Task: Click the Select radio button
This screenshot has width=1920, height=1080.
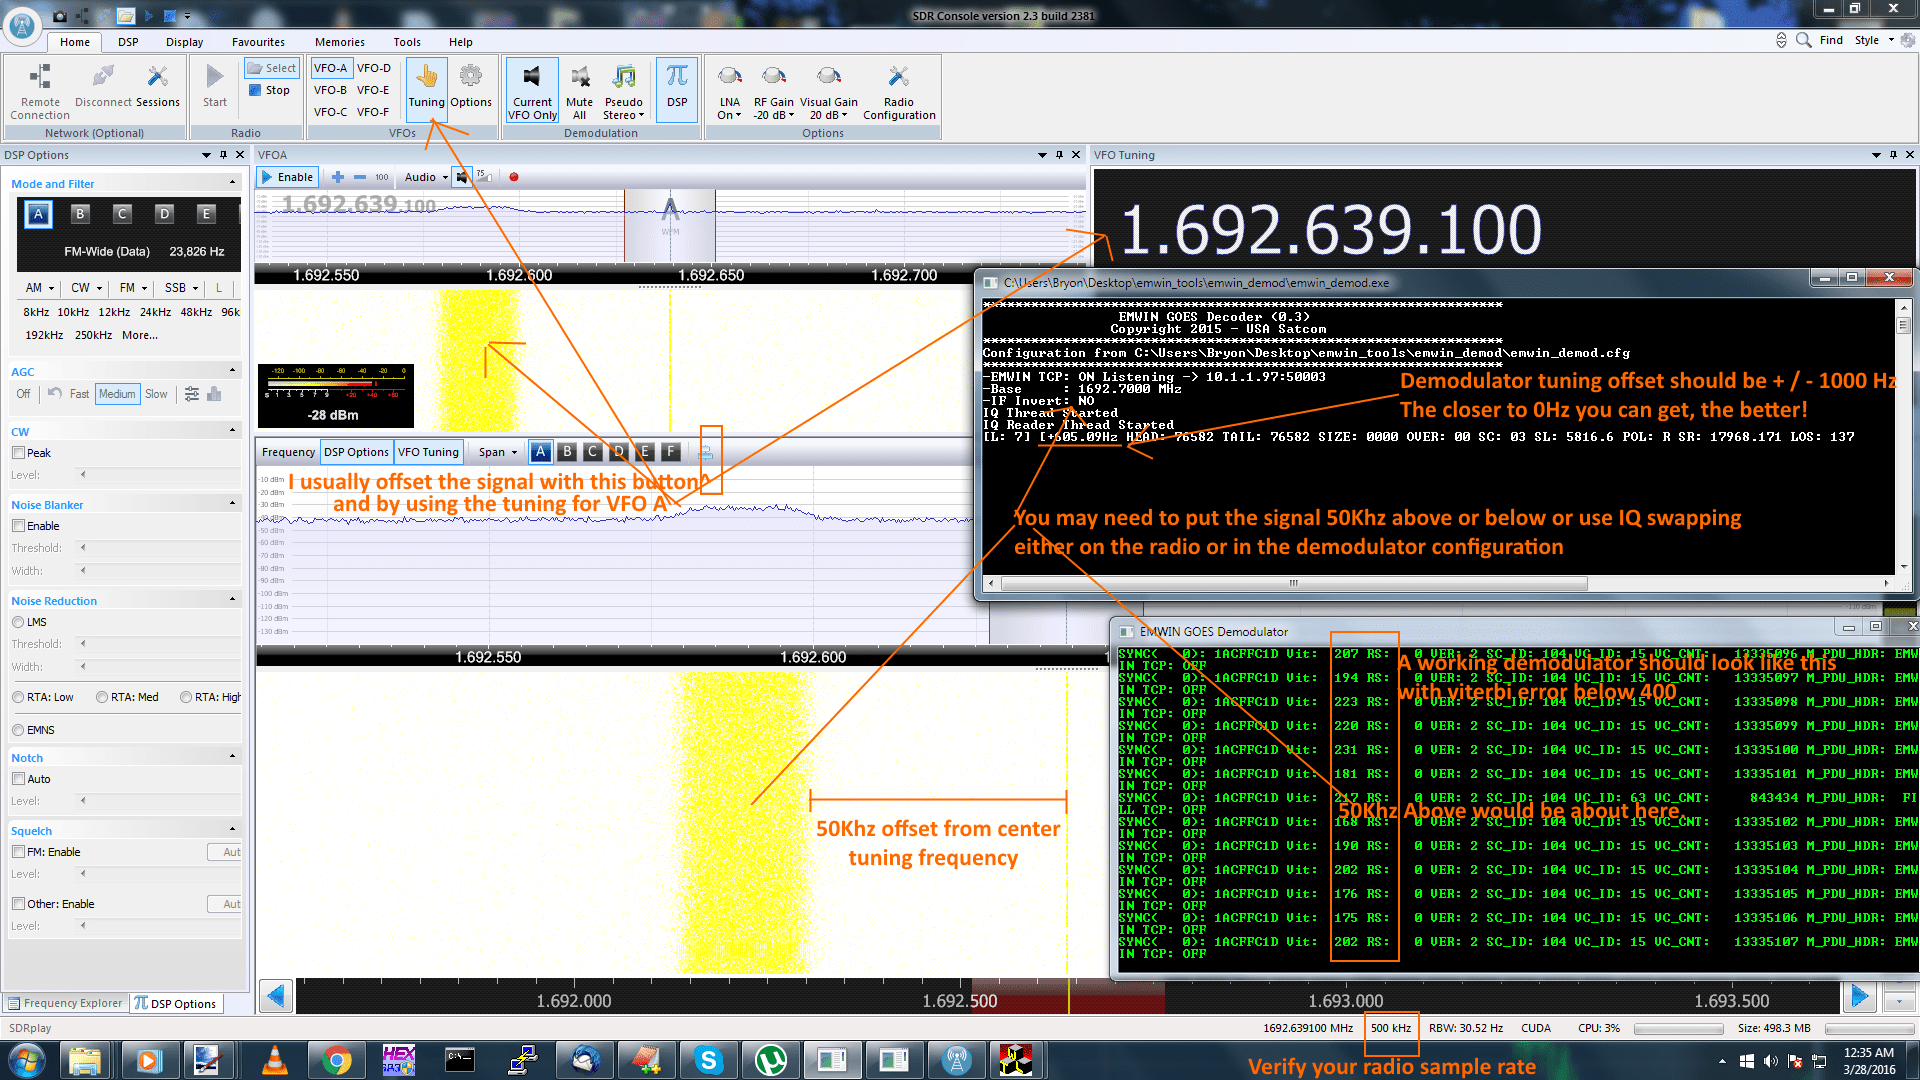Action: 272,68
